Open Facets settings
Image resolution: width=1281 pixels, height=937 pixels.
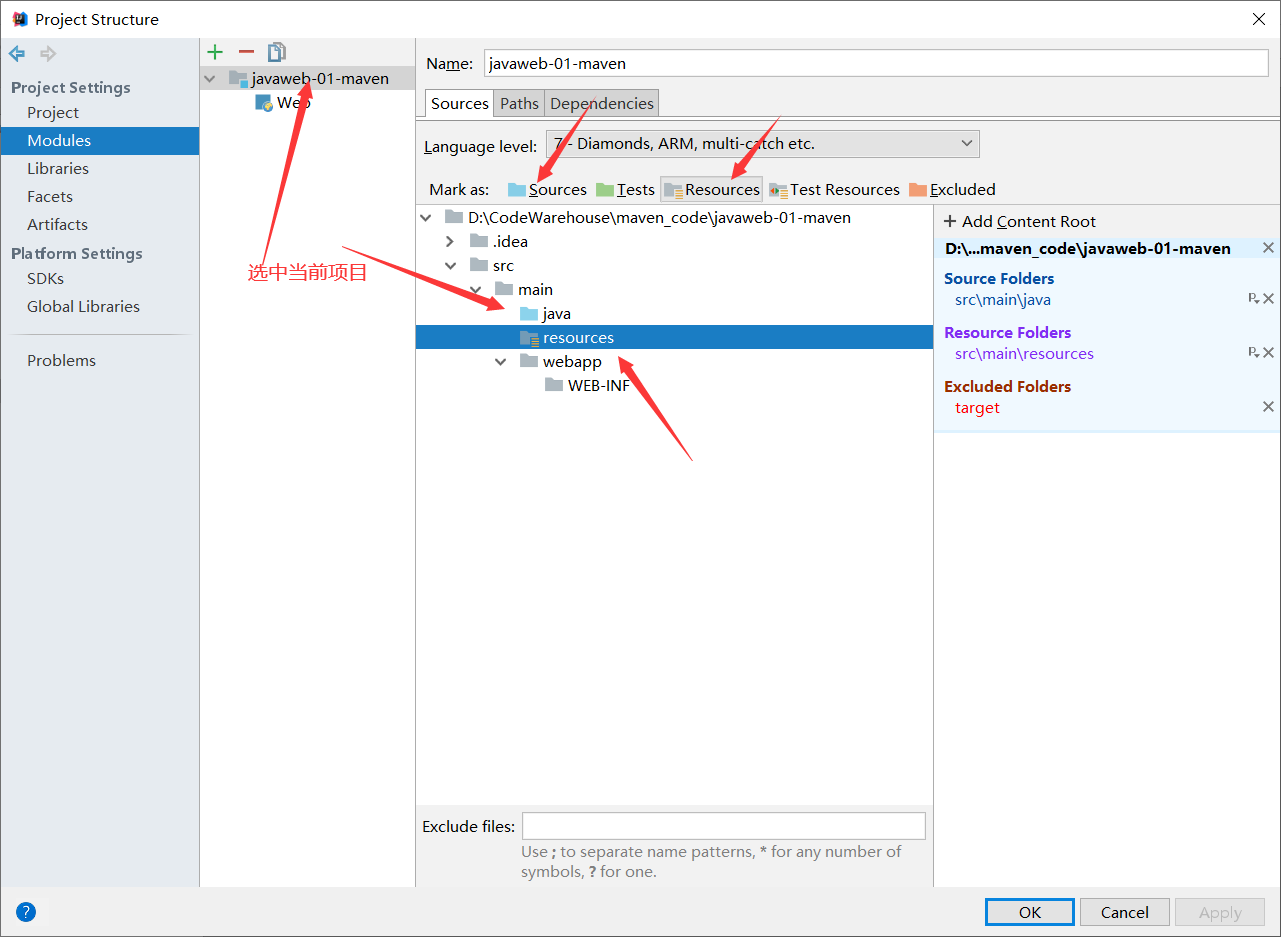tap(50, 197)
